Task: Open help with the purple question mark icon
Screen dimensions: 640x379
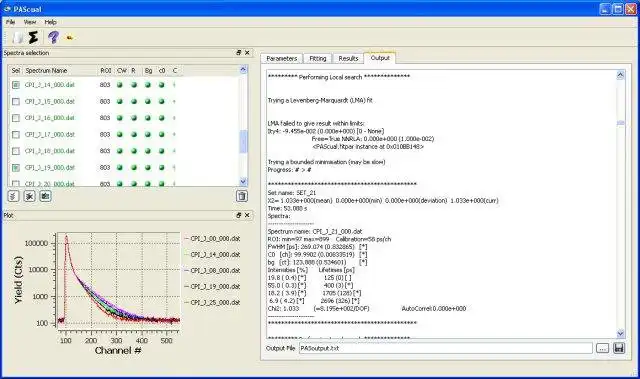Action: click(53, 38)
